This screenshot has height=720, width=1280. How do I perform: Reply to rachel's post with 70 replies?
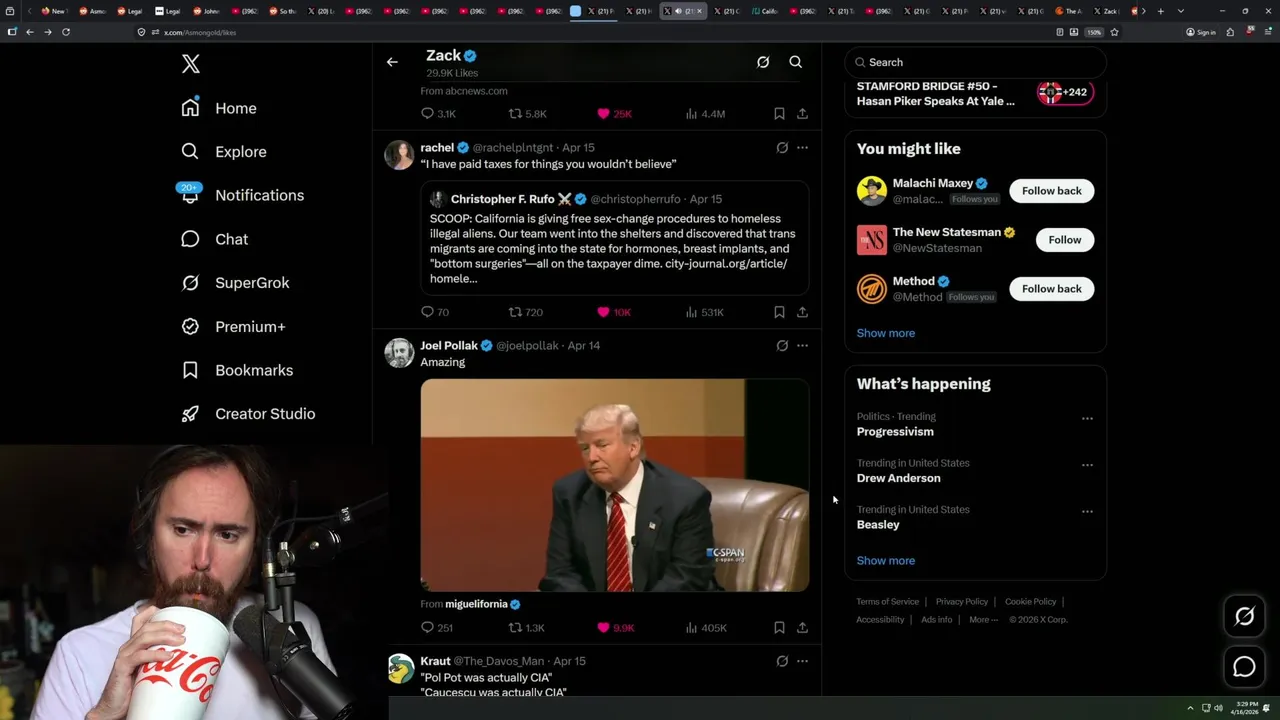(x=435, y=312)
